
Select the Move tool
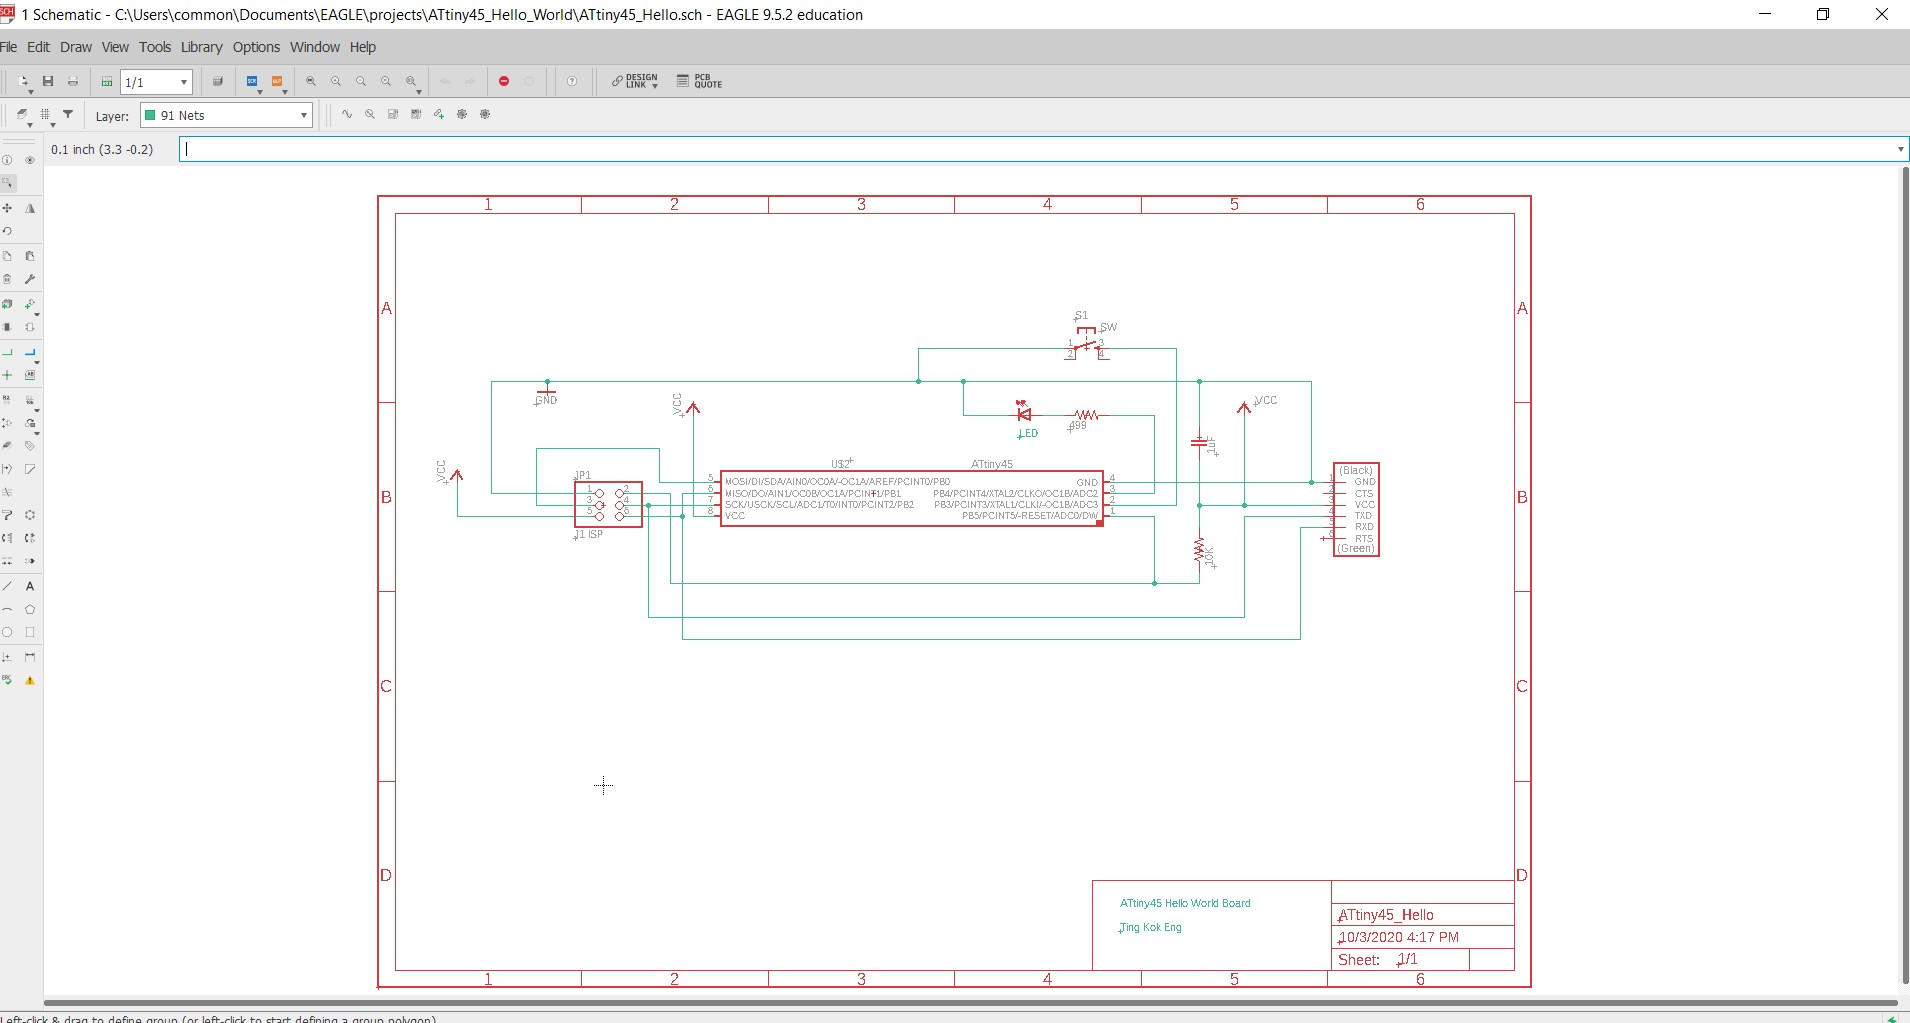pos(7,208)
